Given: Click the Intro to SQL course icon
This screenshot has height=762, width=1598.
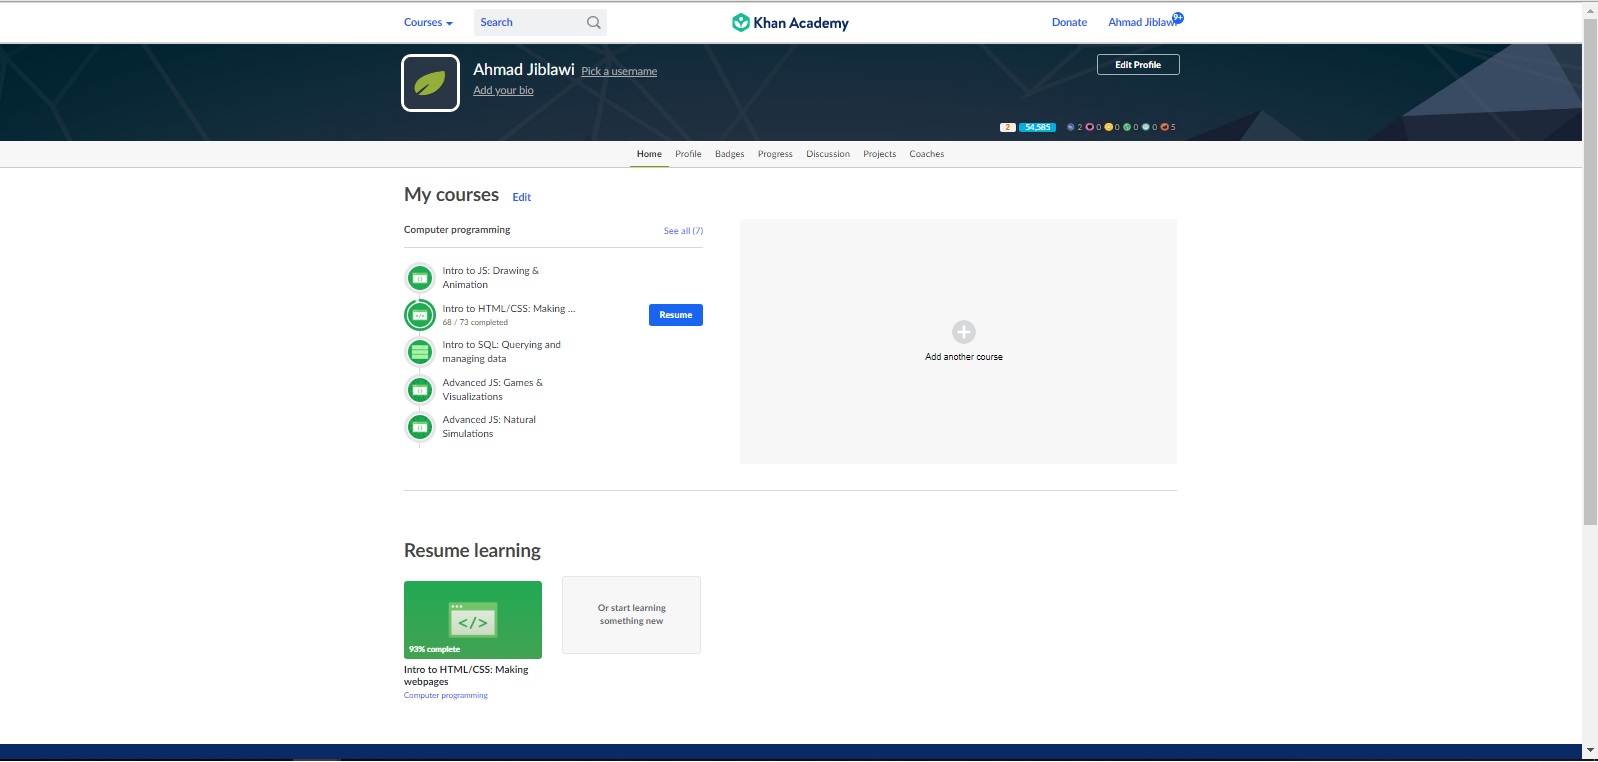Looking at the screenshot, I should point(420,352).
